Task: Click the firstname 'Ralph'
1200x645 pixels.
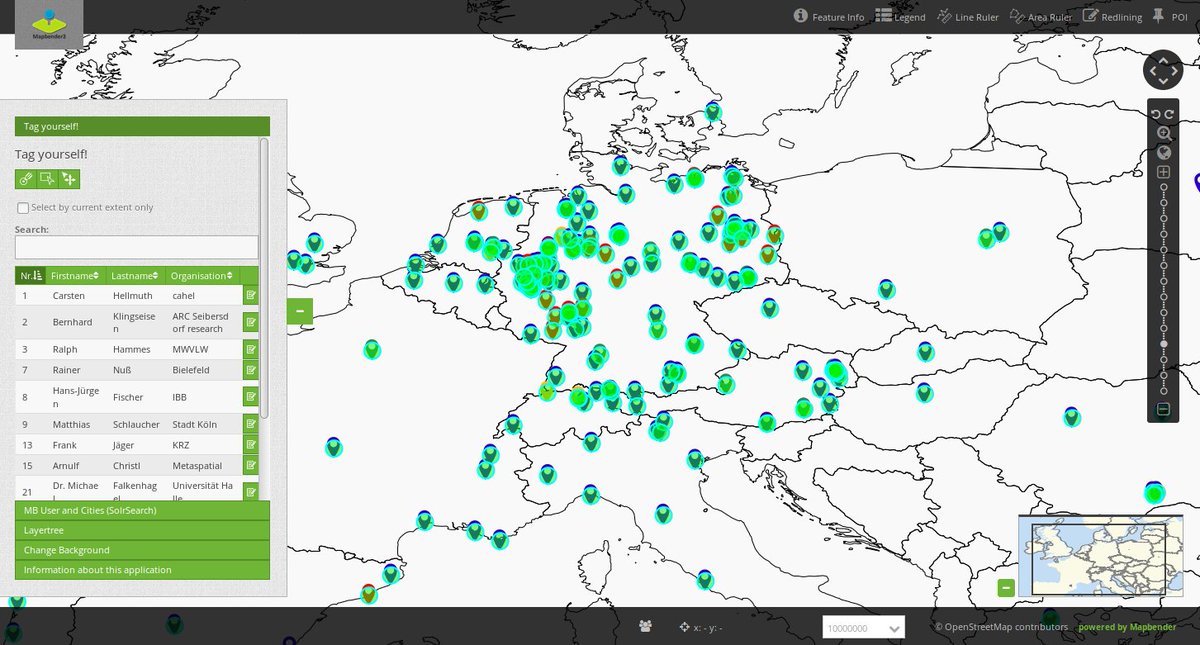Action: (64, 350)
